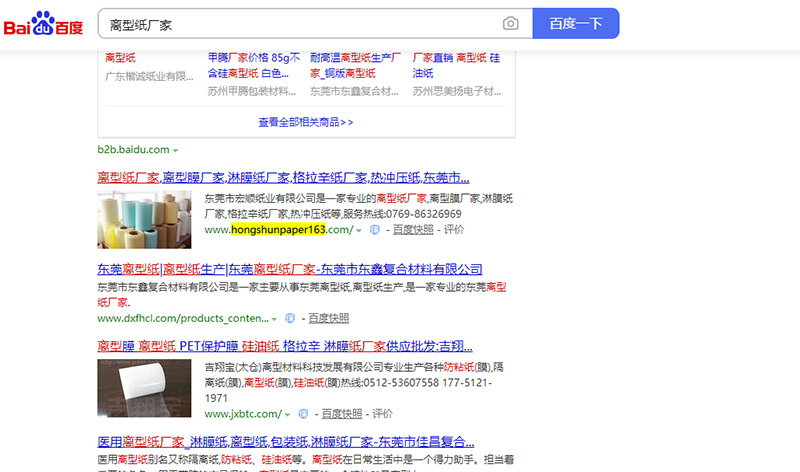Click seller text 东莞市东鑫复合材...
This screenshot has width=800, height=472.
(355, 91)
